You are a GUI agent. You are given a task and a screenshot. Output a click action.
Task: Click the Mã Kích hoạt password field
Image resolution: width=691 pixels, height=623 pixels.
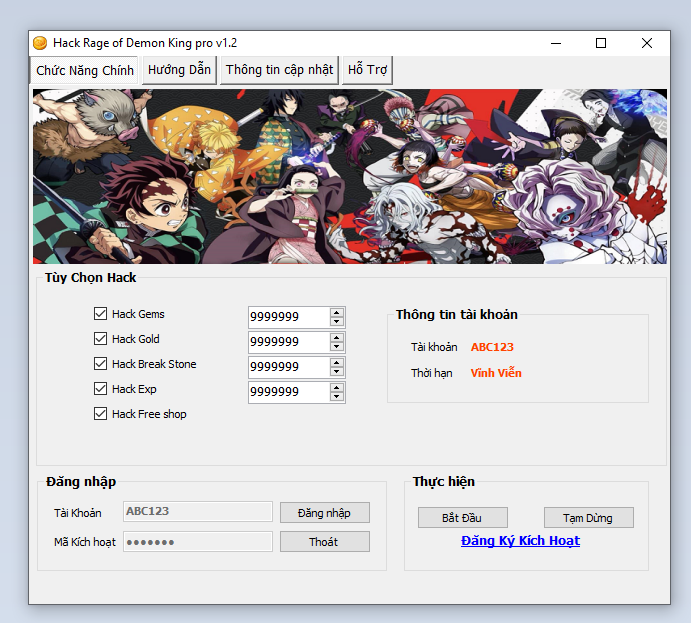[x=197, y=542]
